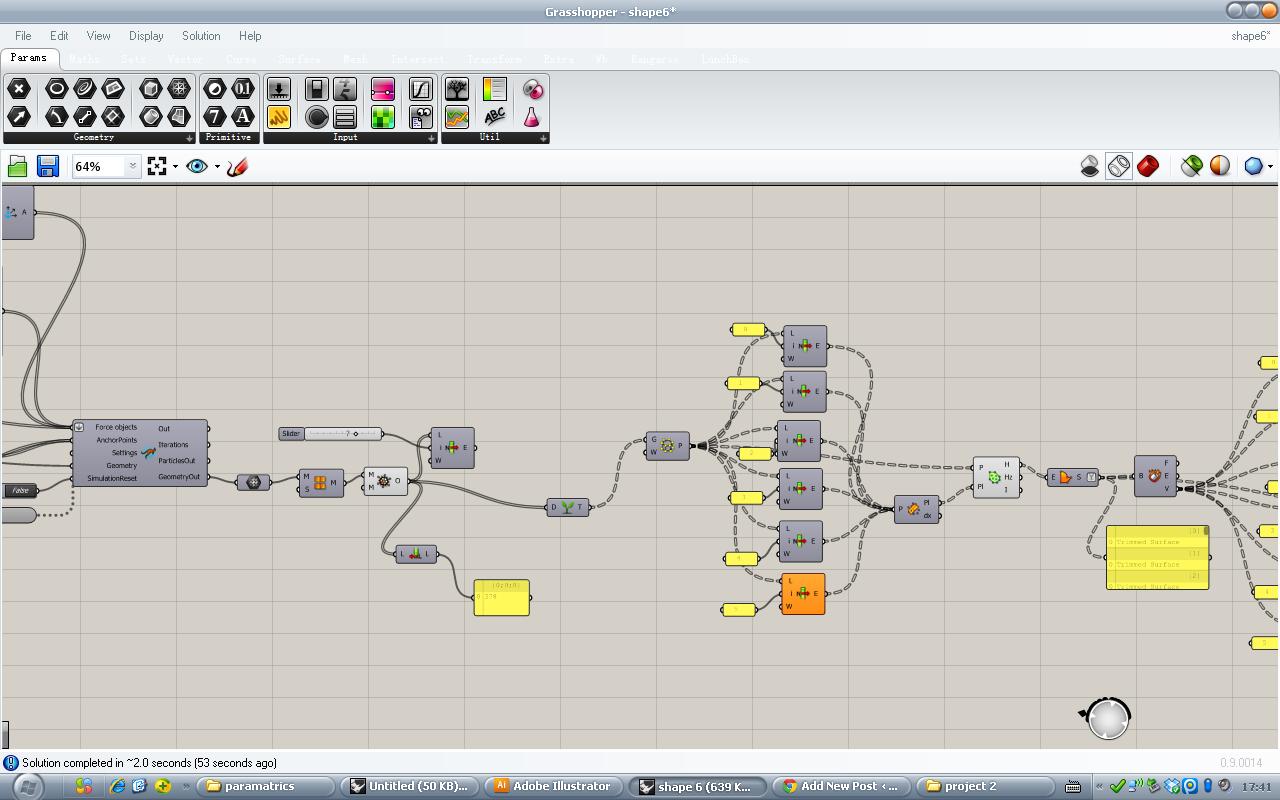This screenshot has height=800, width=1280.
Task: Open the zoom level 64% dropdown
Action: click(x=132, y=167)
